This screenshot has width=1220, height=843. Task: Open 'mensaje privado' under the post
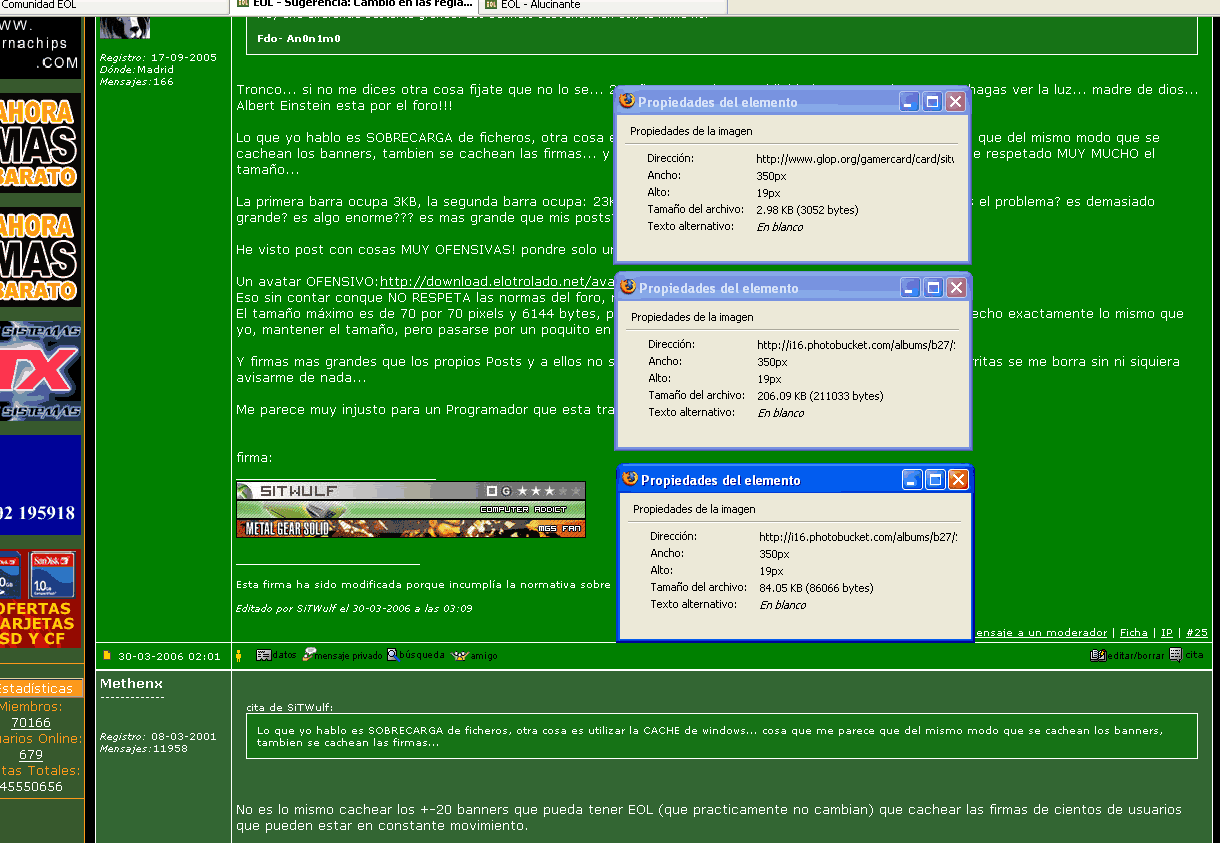tap(309, 656)
